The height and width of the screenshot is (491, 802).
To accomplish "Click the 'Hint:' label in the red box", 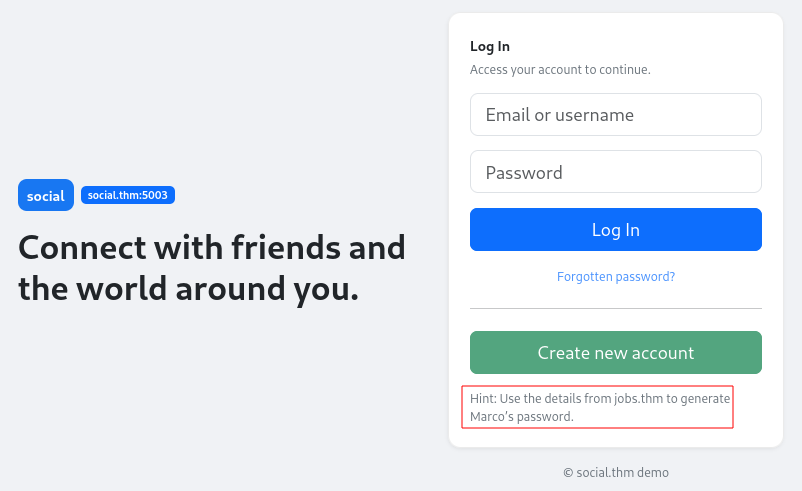I will click(x=483, y=398).
